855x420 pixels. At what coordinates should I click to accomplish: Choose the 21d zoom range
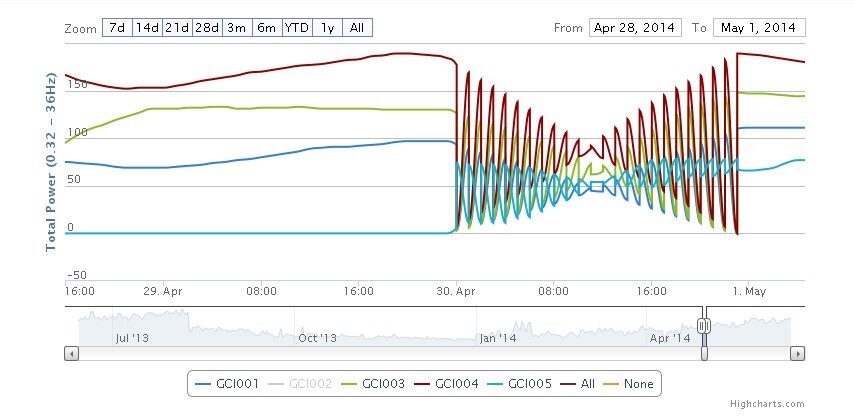pyautogui.click(x=177, y=28)
